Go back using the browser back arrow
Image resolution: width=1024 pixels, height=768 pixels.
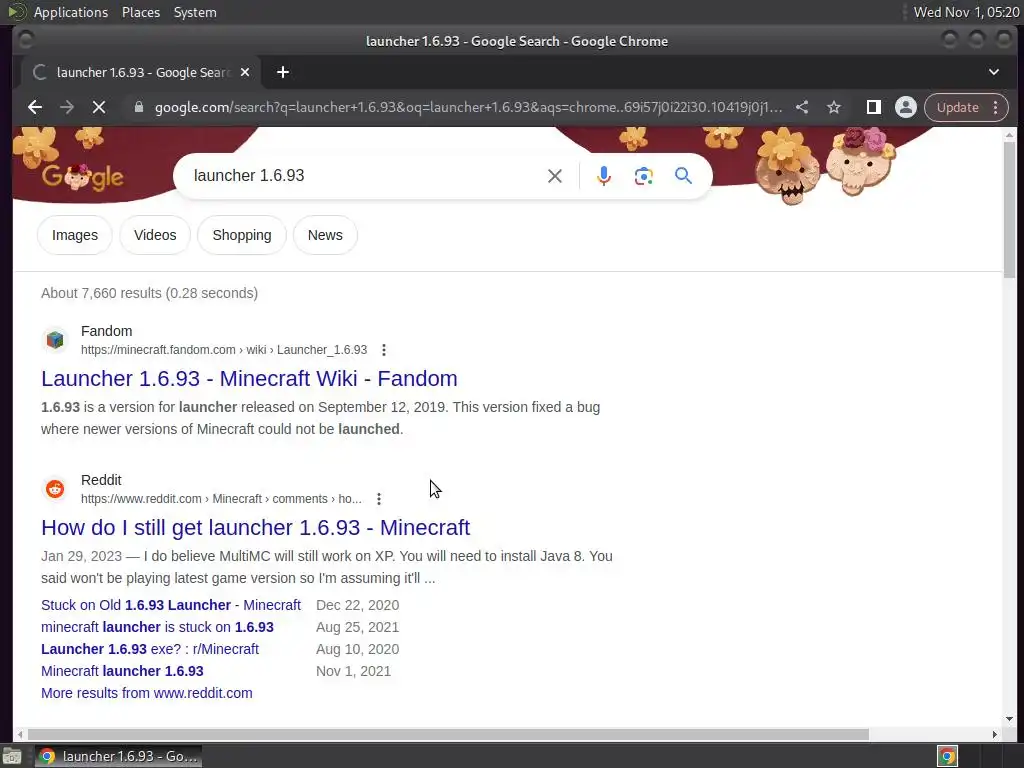click(x=35, y=107)
